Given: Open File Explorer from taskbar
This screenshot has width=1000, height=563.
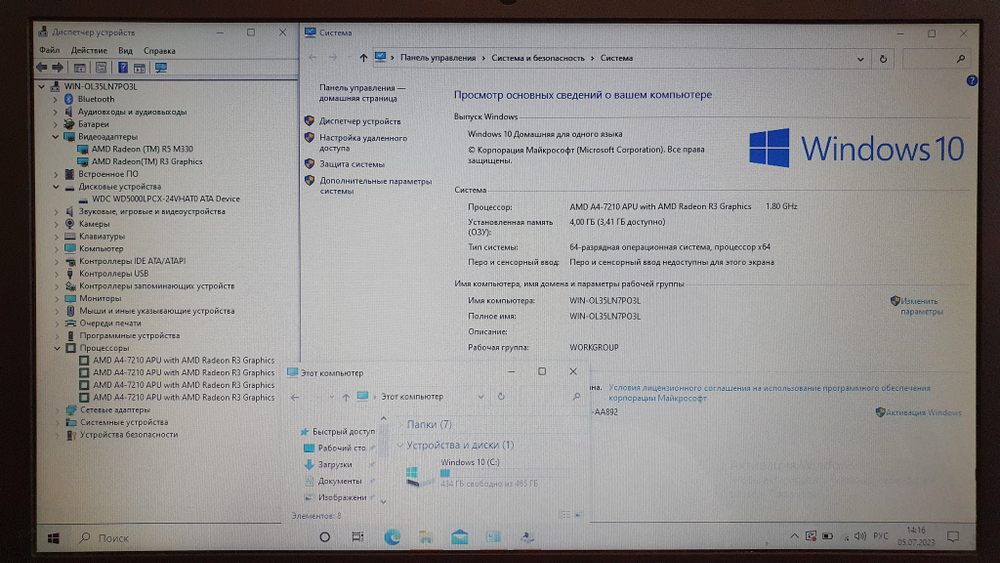Looking at the screenshot, I should 425,537.
